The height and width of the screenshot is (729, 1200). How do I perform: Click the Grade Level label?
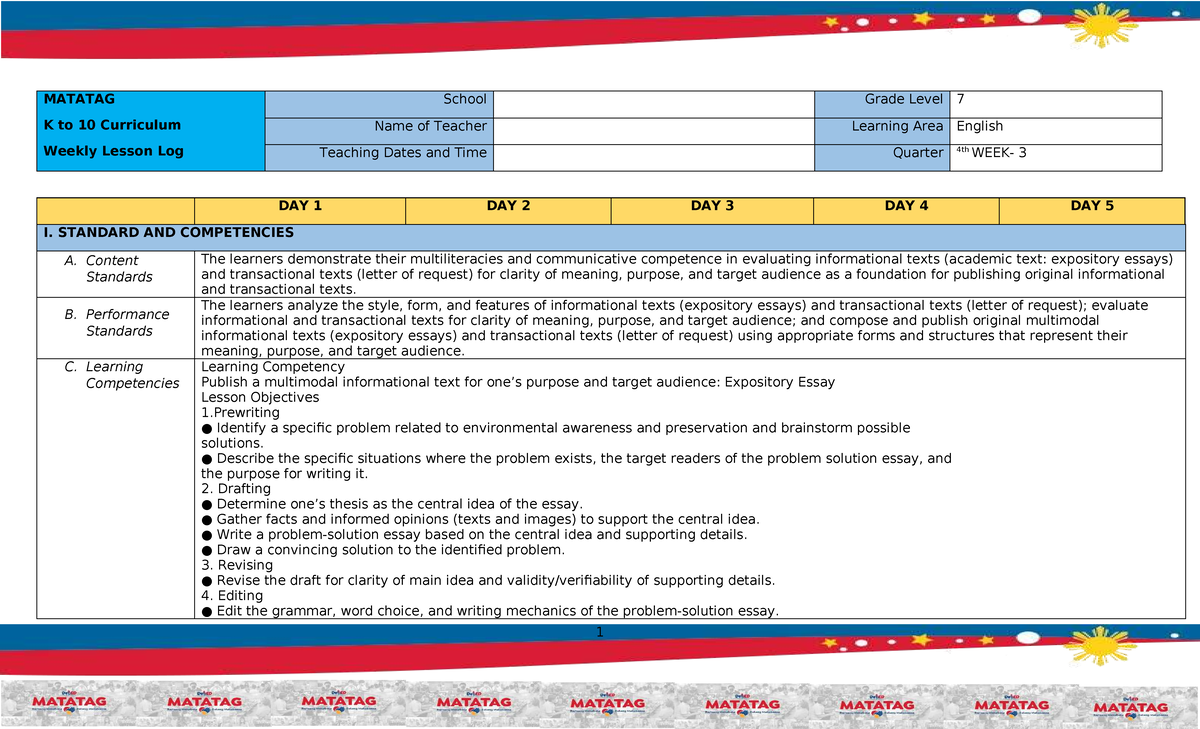904,99
